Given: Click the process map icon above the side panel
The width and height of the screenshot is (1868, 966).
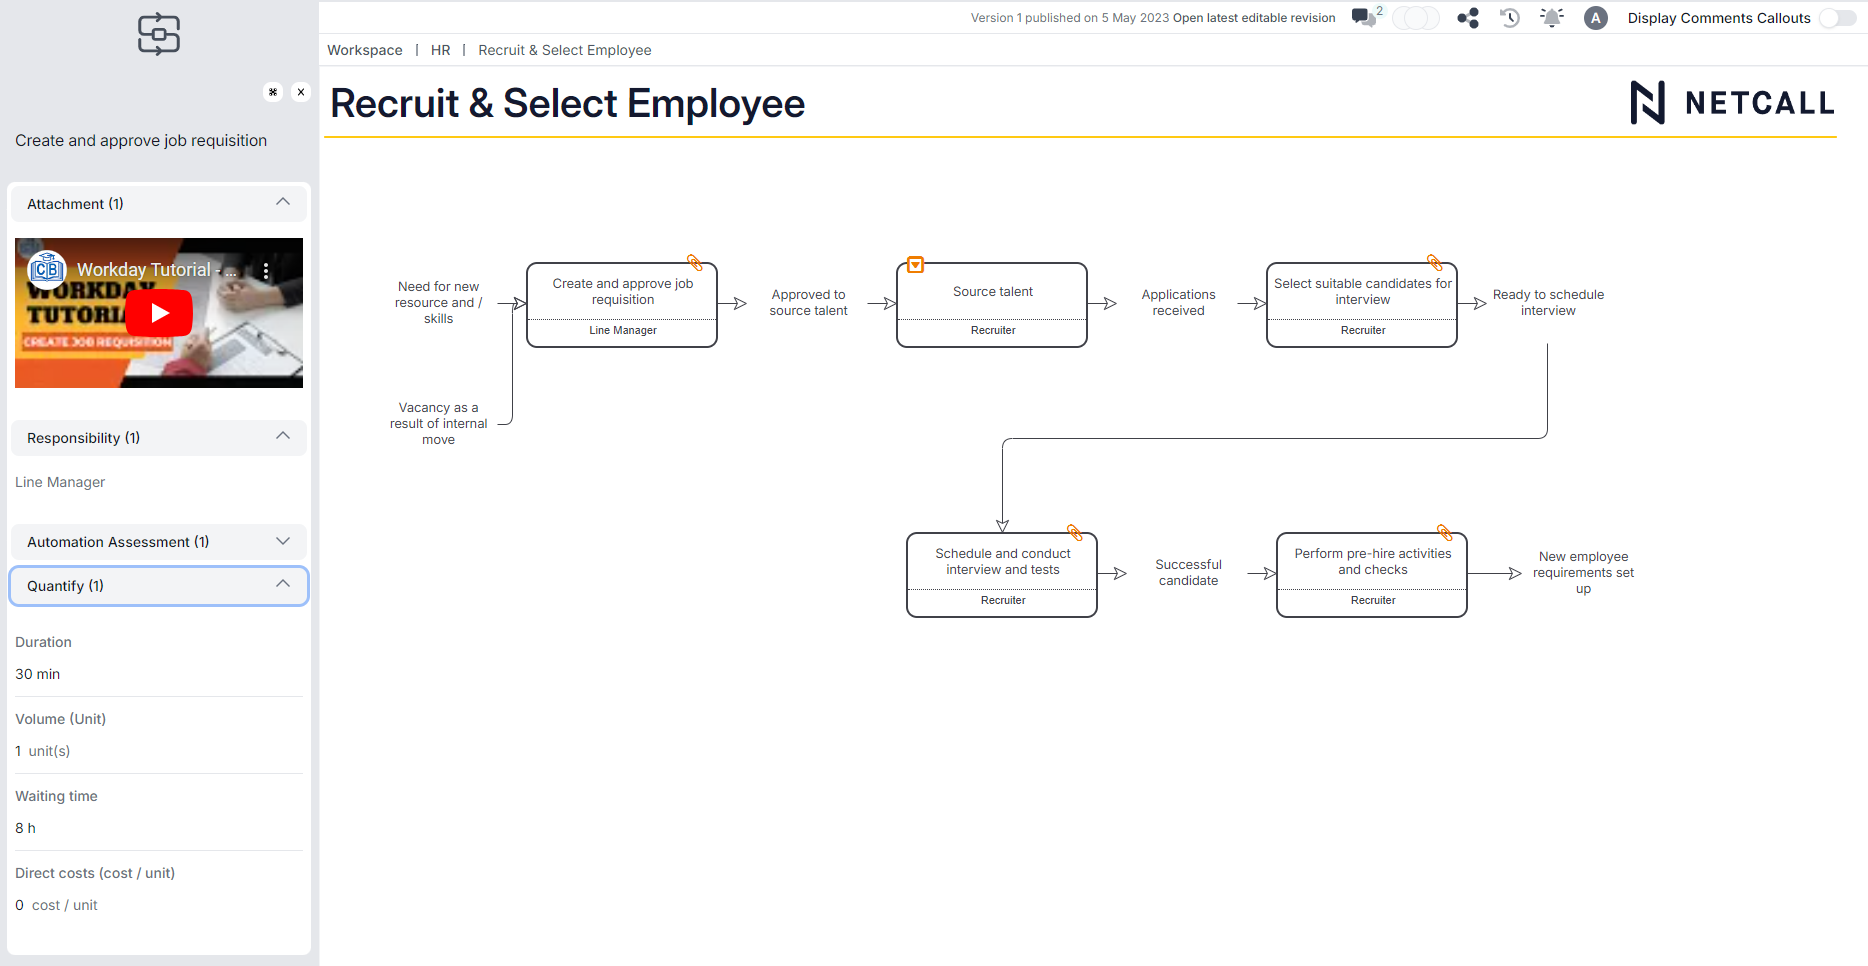Looking at the screenshot, I should tap(158, 34).
